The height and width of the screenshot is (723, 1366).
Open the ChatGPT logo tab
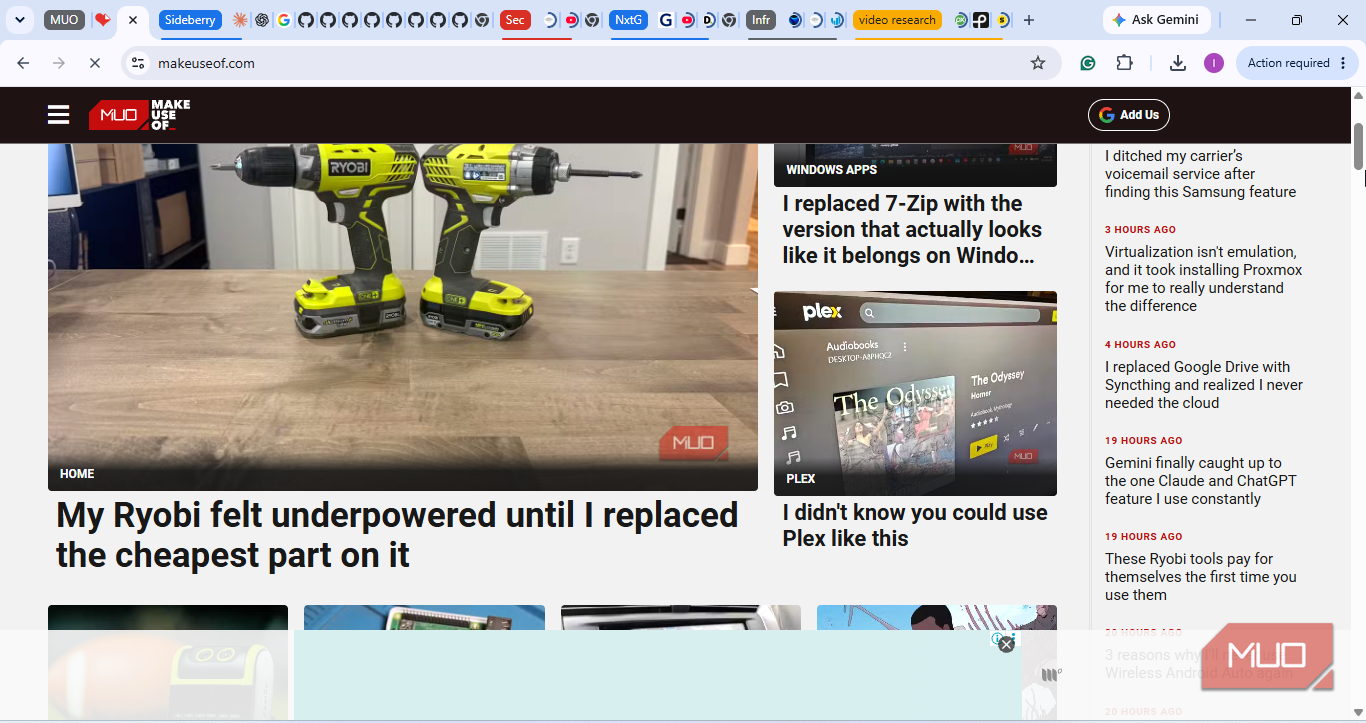[262, 20]
